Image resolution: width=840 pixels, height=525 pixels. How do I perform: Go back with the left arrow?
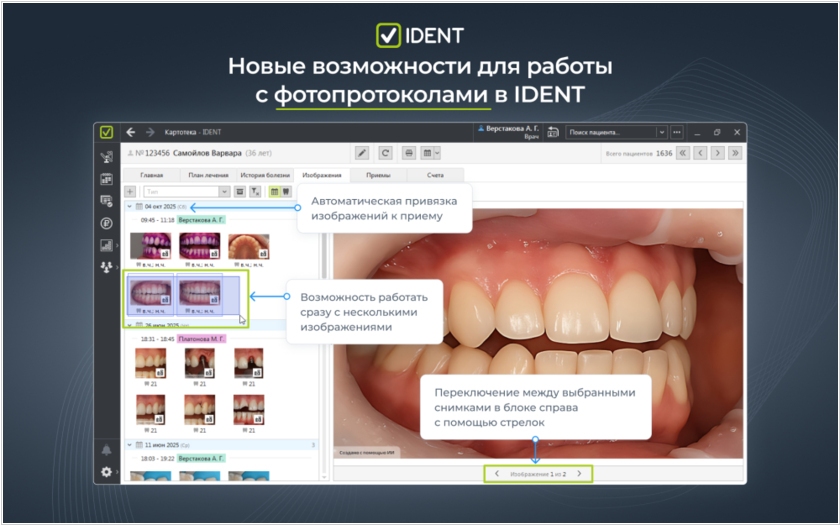pos(131,132)
